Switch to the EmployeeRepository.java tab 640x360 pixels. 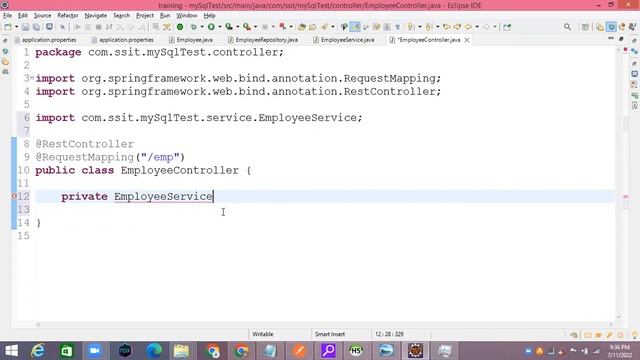point(263,40)
